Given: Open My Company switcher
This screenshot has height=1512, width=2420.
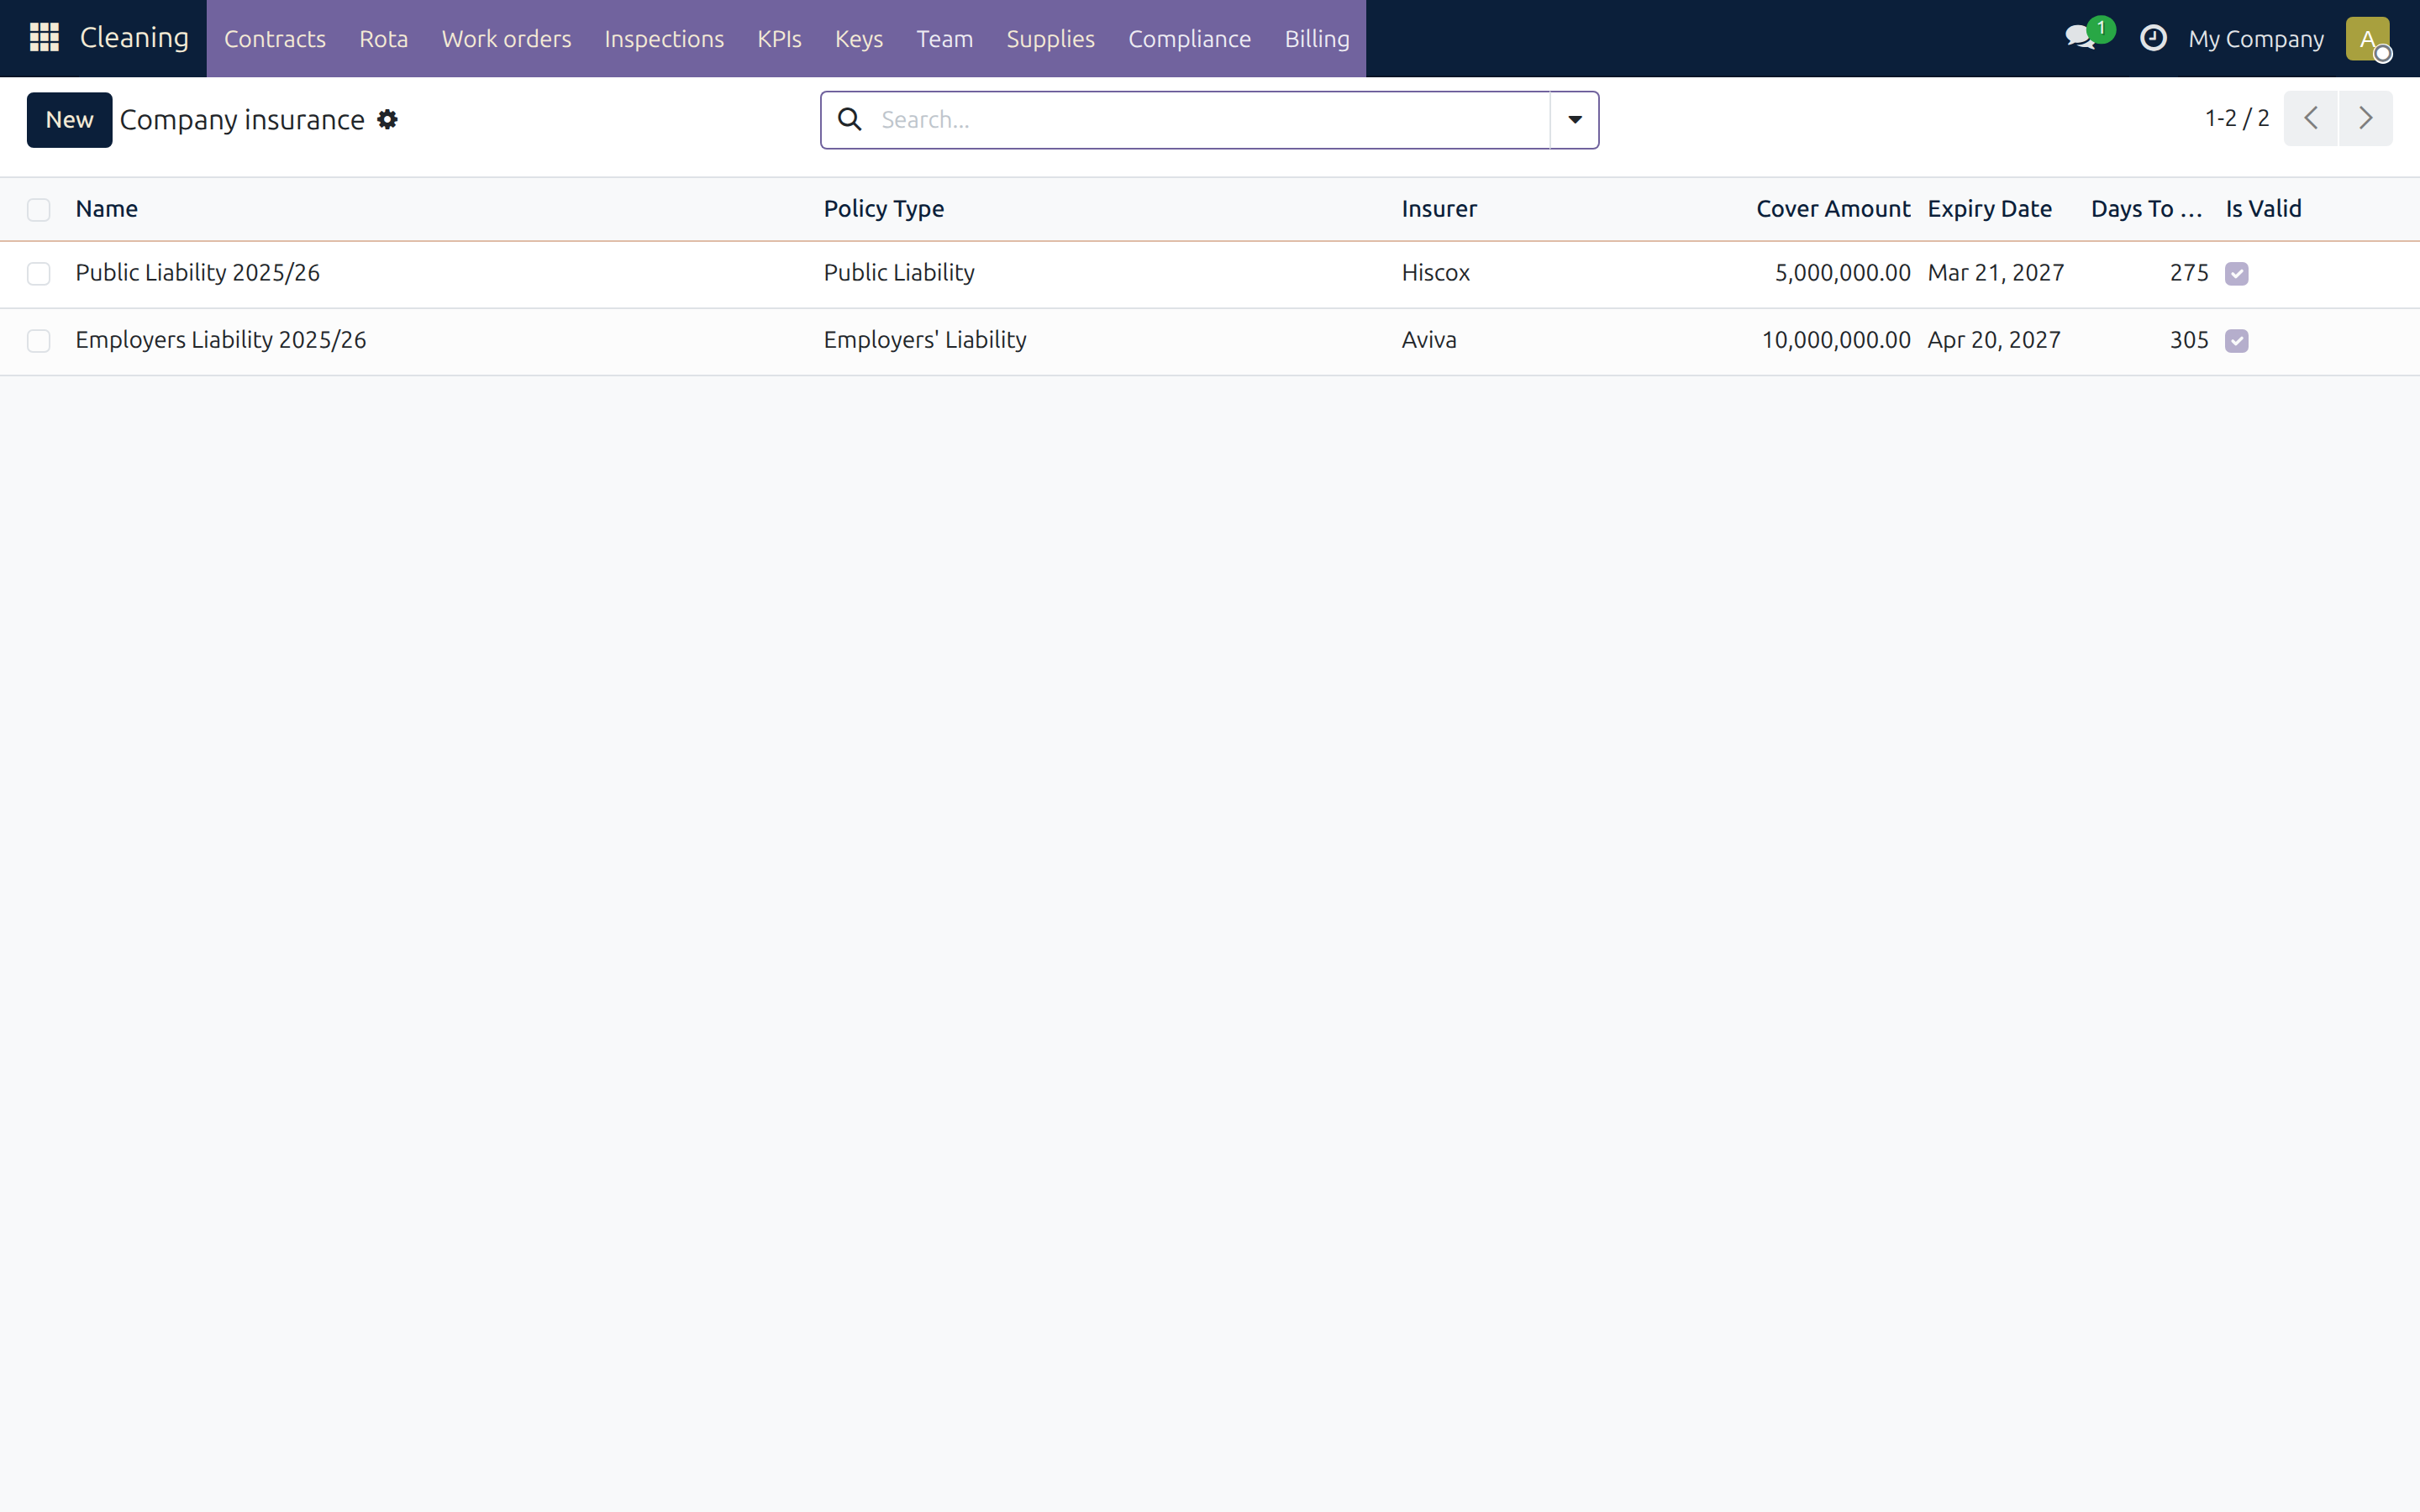Looking at the screenshot, I should (2255, 39).
